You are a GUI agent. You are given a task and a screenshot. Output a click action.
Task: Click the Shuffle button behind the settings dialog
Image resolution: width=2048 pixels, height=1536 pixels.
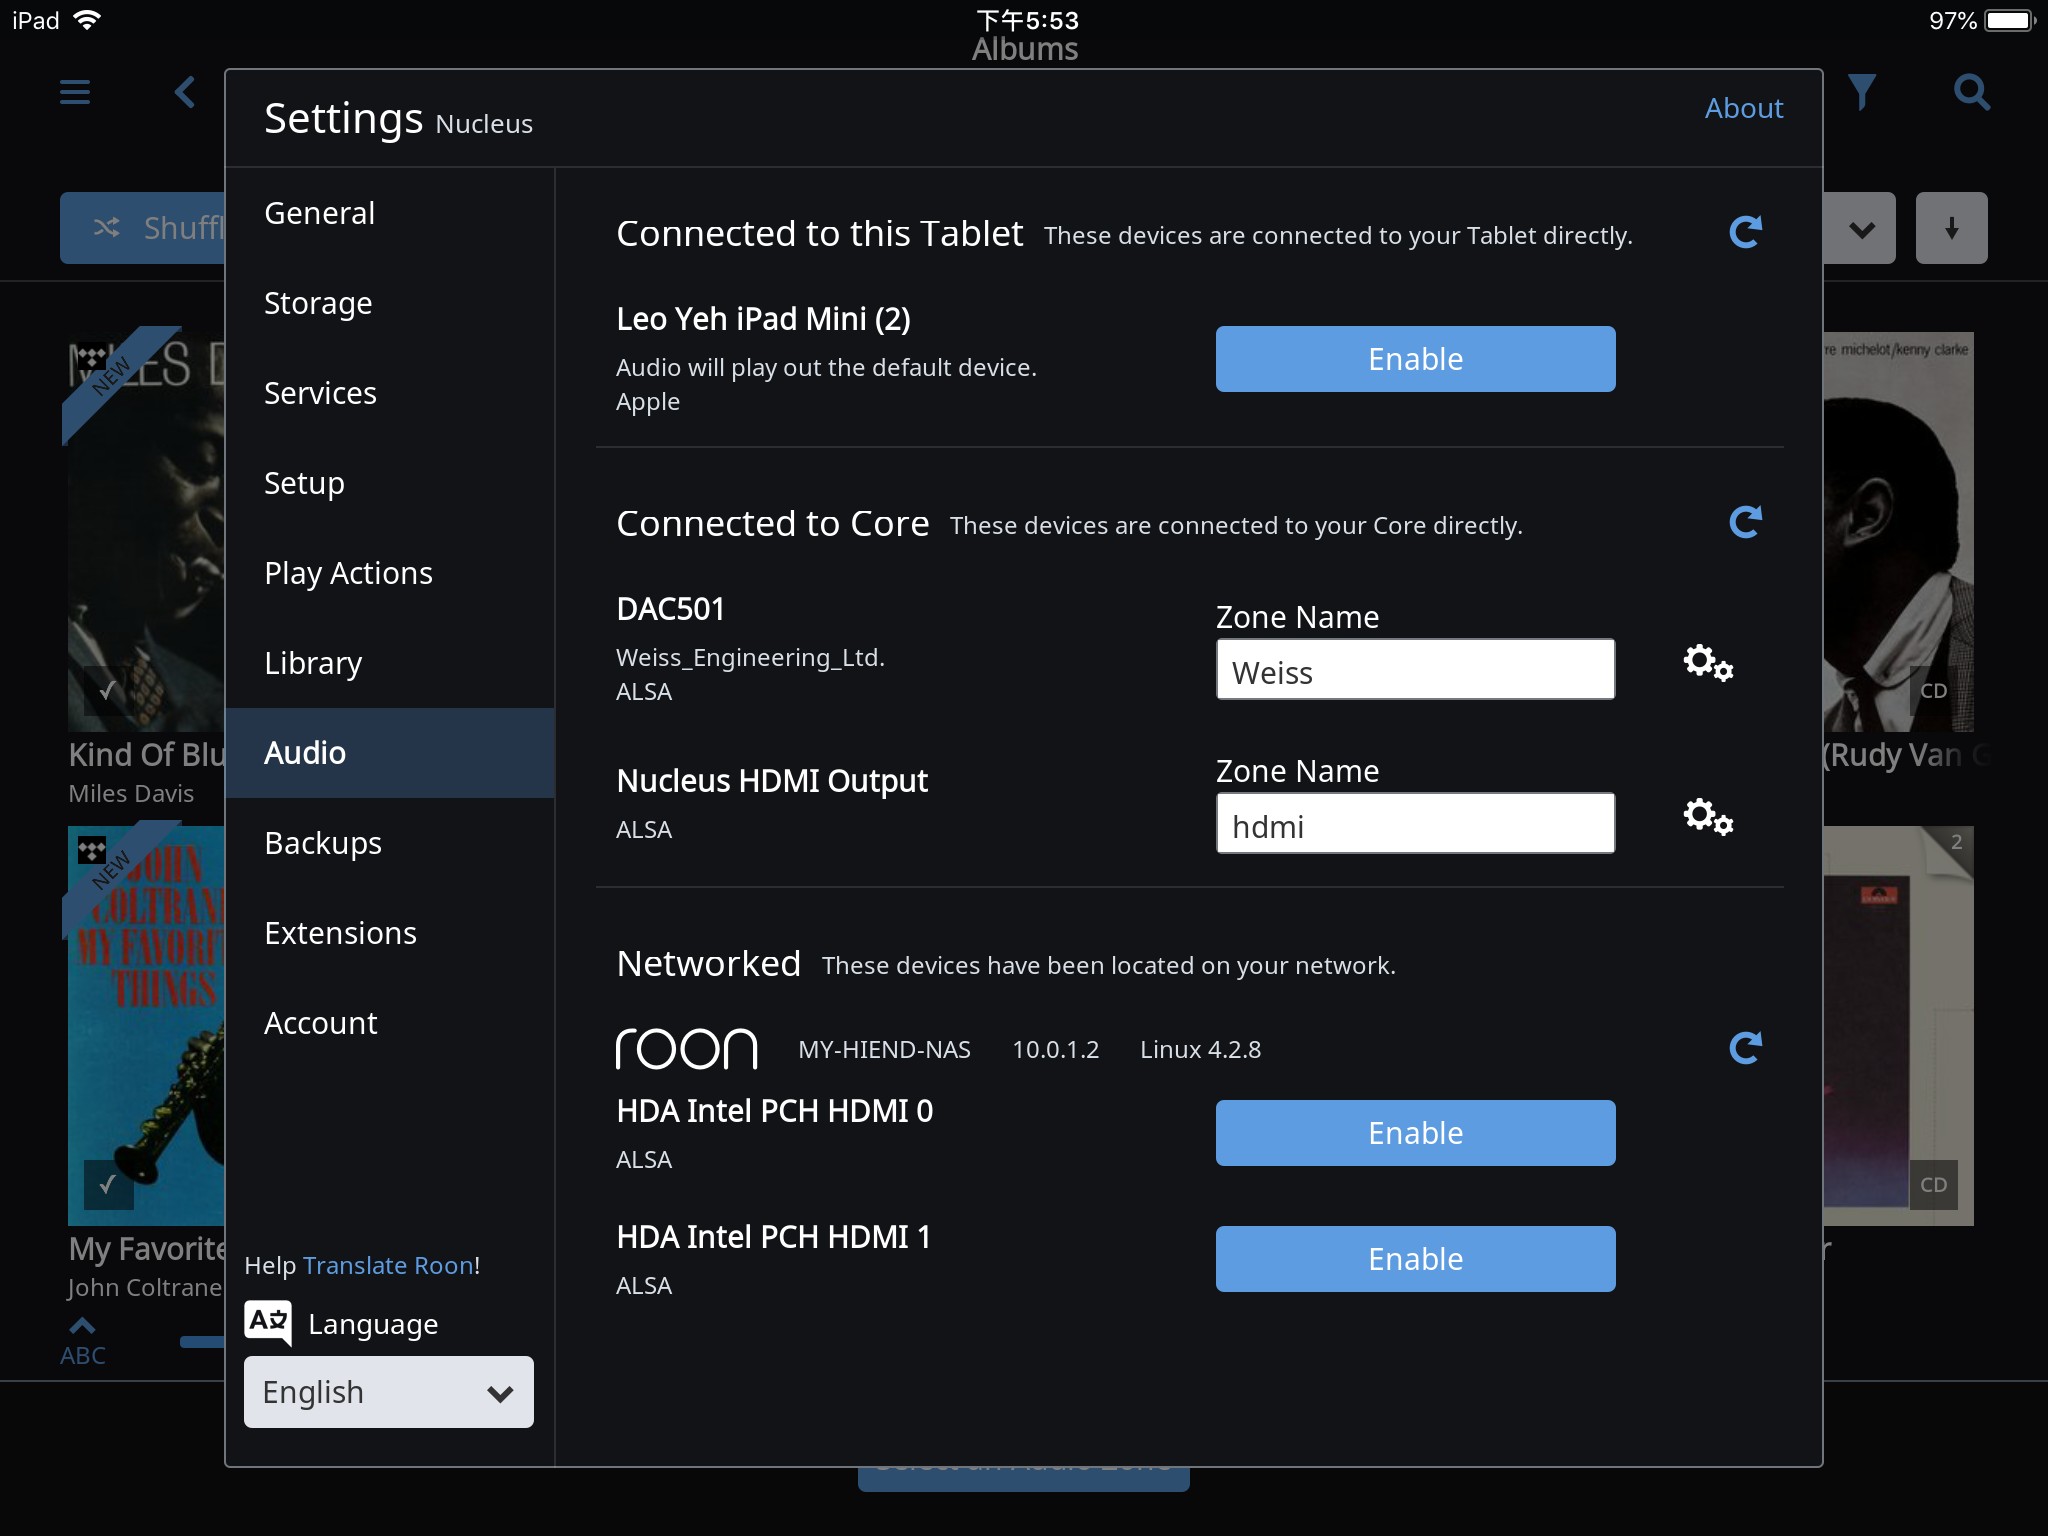[x=143, y=228]
